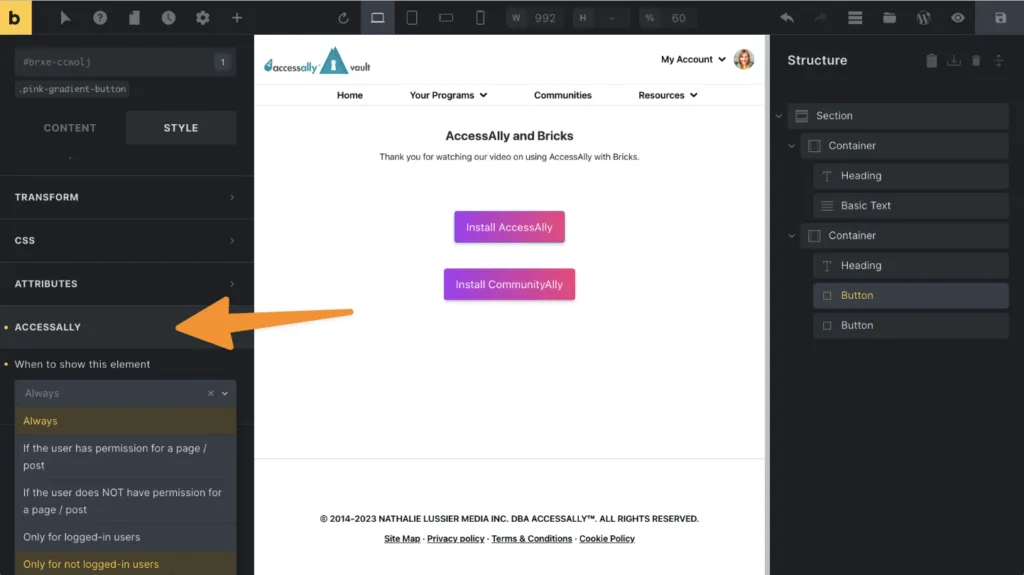Open the Terms & Conditions link

click(x=532, y=539)
